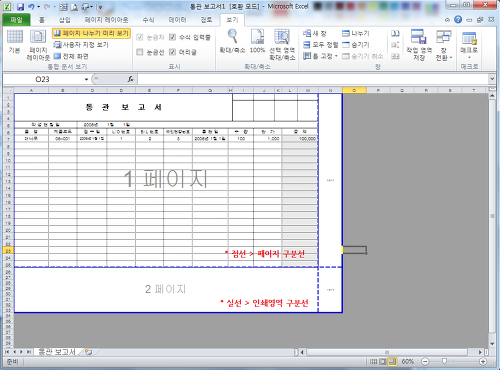Open Switch Windows (창 전환) dropdown
Image resolution: width=500 pixels, height=370 pixels.
pos(444,45)
